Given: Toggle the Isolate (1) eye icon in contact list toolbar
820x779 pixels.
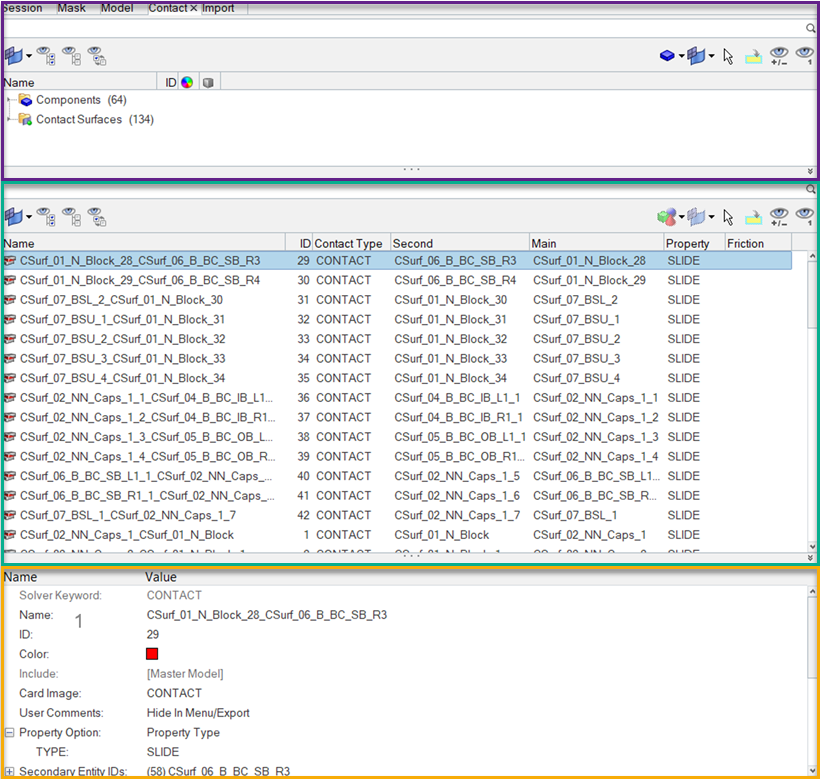Looking at the screenshot, I should coord(805,216).
